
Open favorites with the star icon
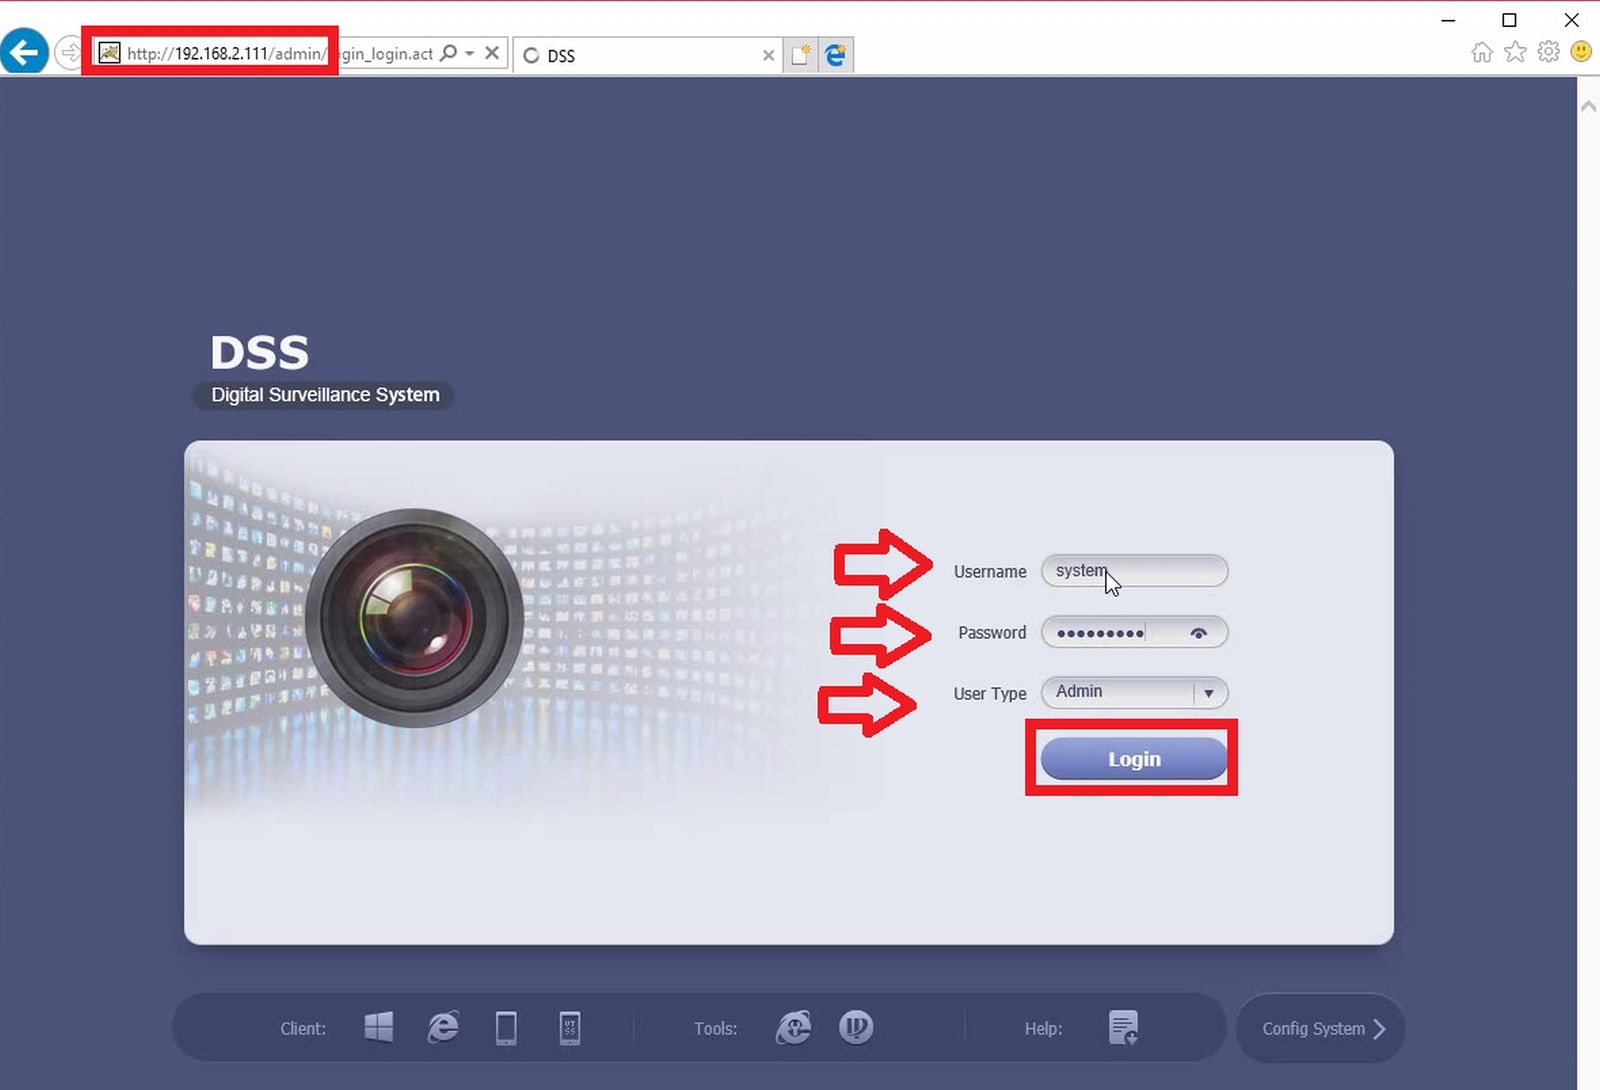click(1515, 51)
